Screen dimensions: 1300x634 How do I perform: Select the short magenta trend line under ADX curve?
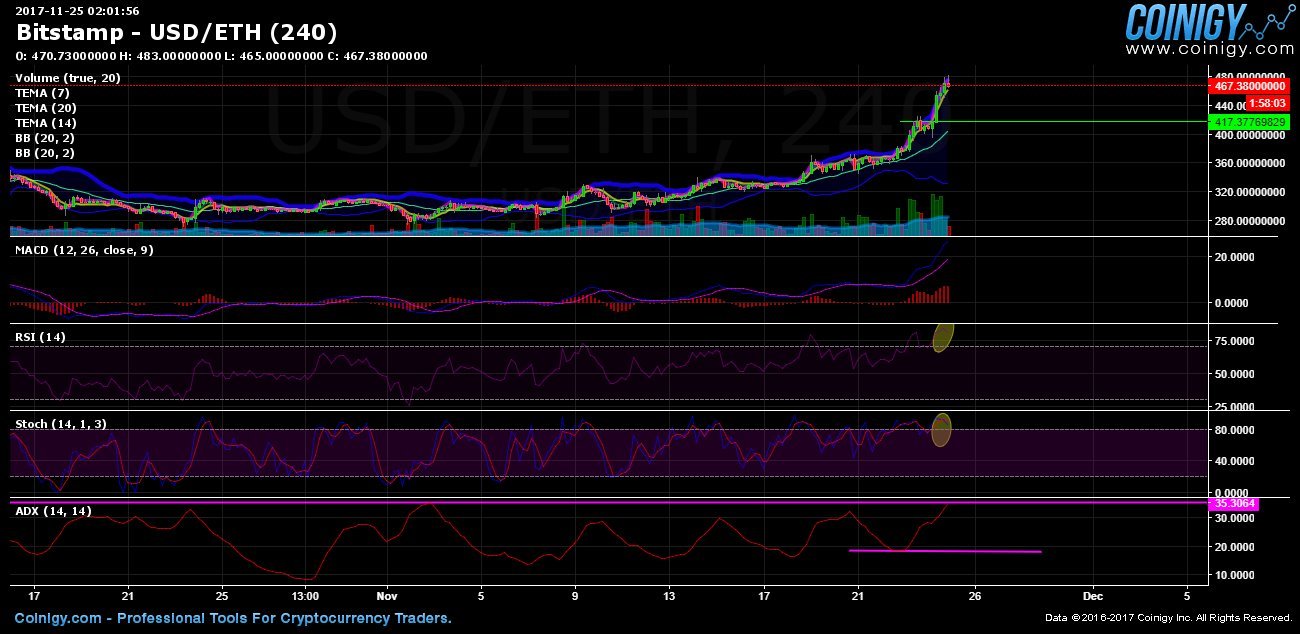tap(945, 551)
